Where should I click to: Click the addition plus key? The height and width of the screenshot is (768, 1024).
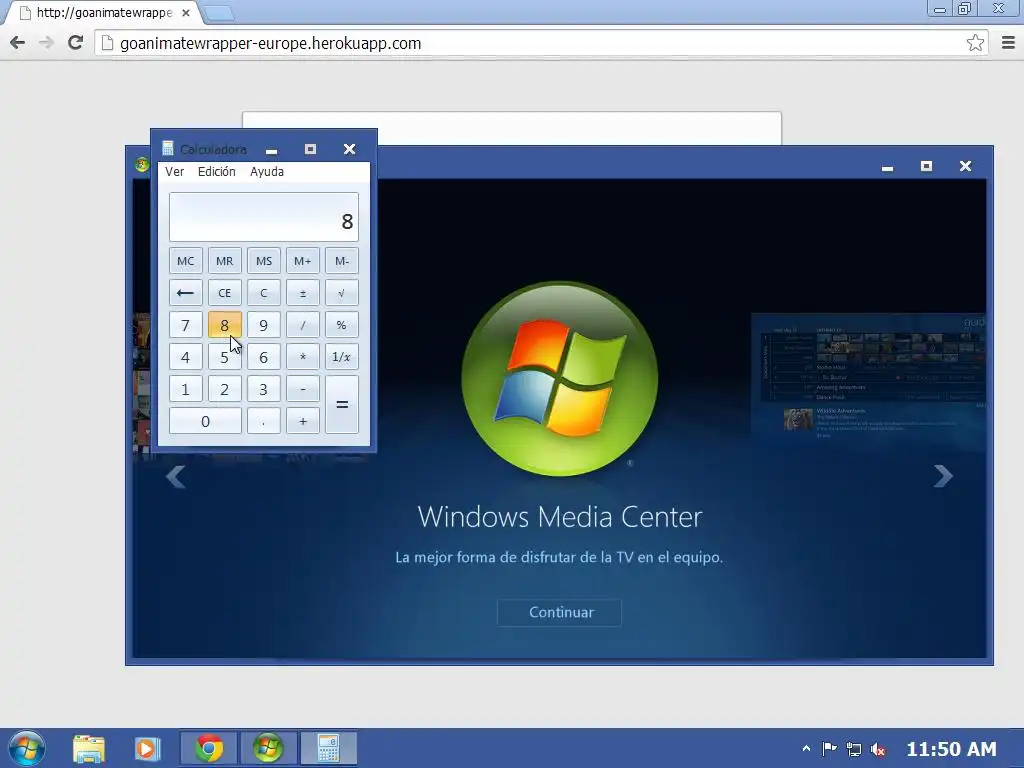click(x=302, y=421)
